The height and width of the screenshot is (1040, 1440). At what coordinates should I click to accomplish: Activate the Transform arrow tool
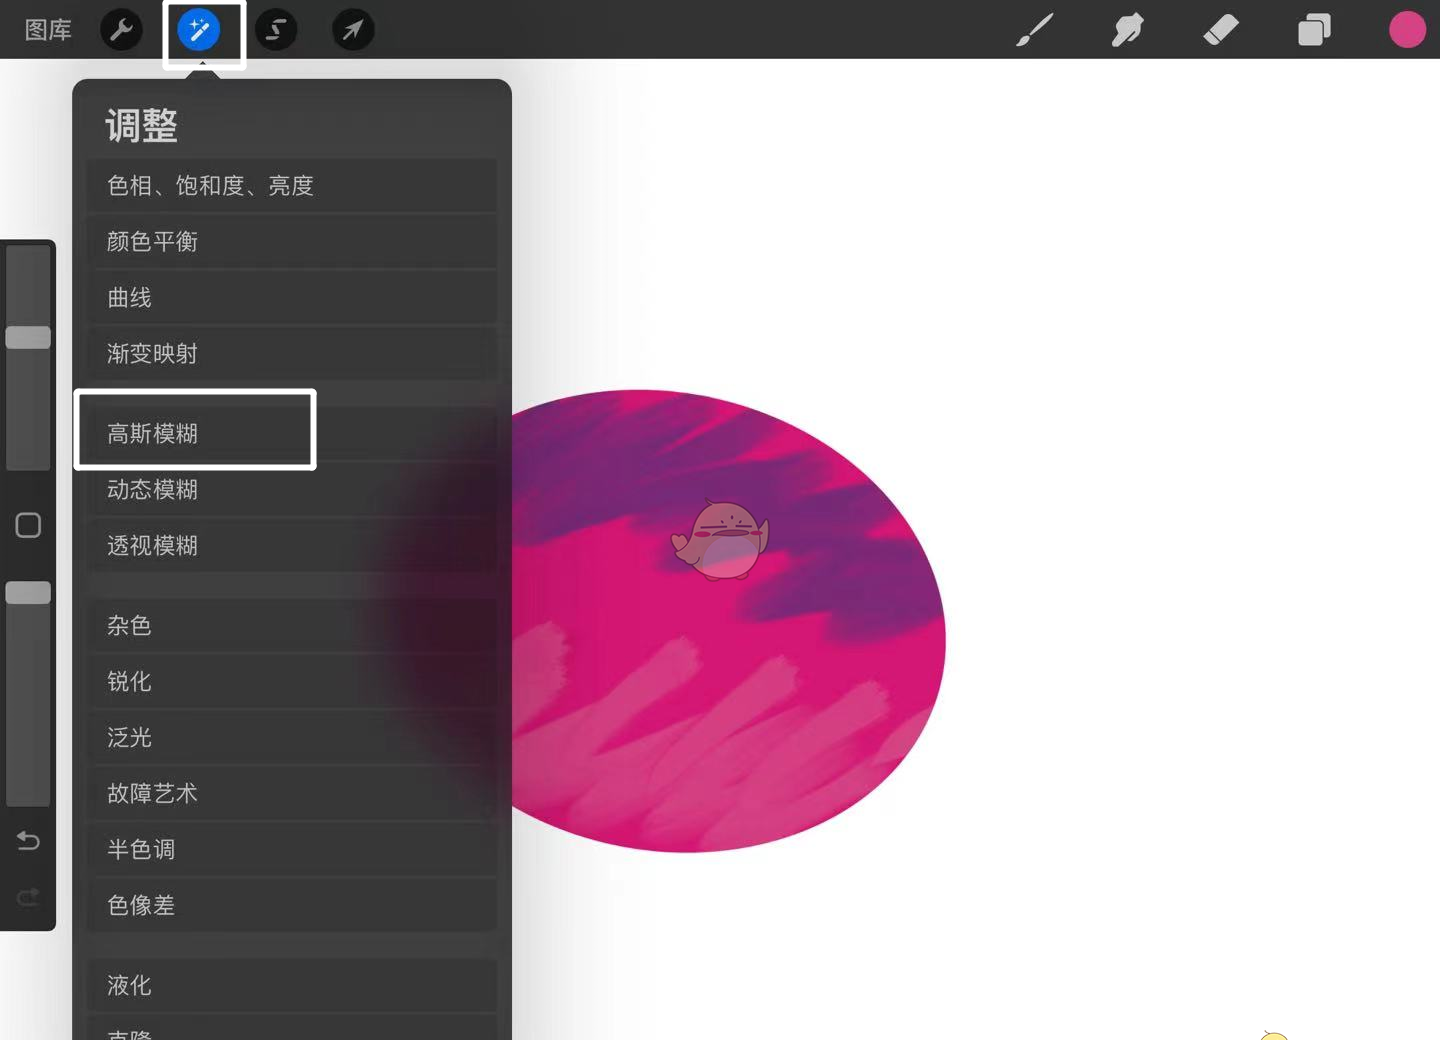(353, 30)
